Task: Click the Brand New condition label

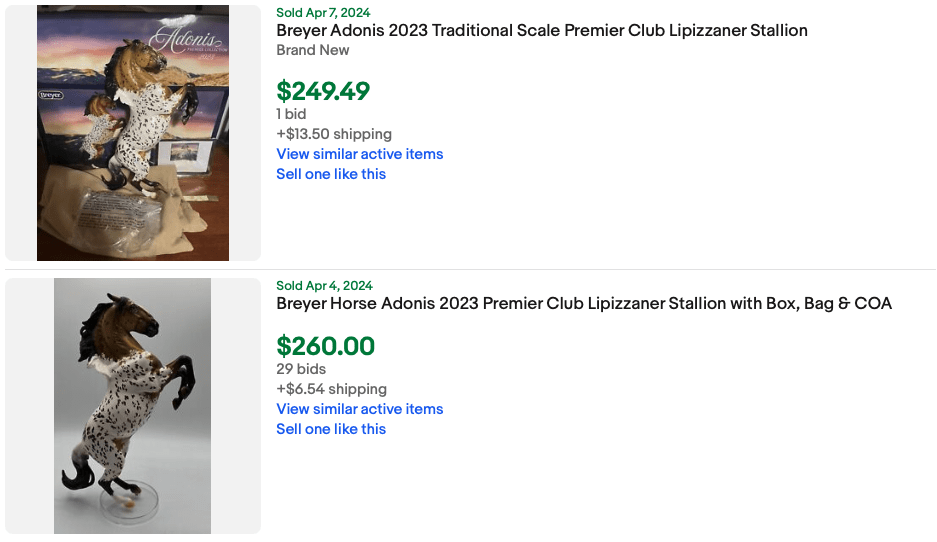Action: point(313,50)
